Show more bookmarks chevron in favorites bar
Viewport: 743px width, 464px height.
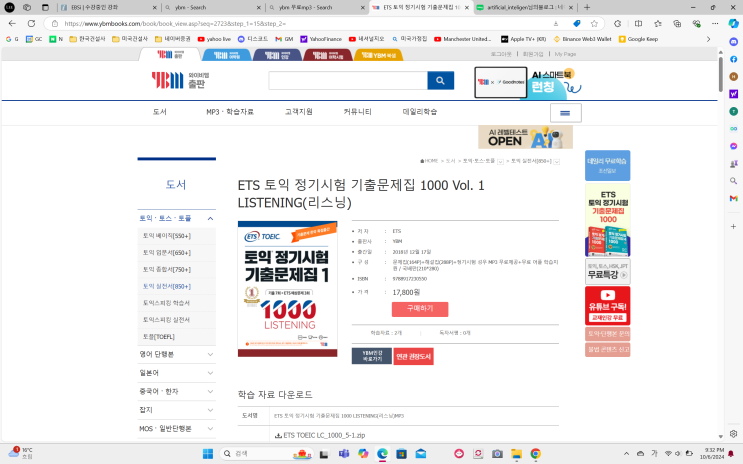pyautogui.click(x=708, y=39)
